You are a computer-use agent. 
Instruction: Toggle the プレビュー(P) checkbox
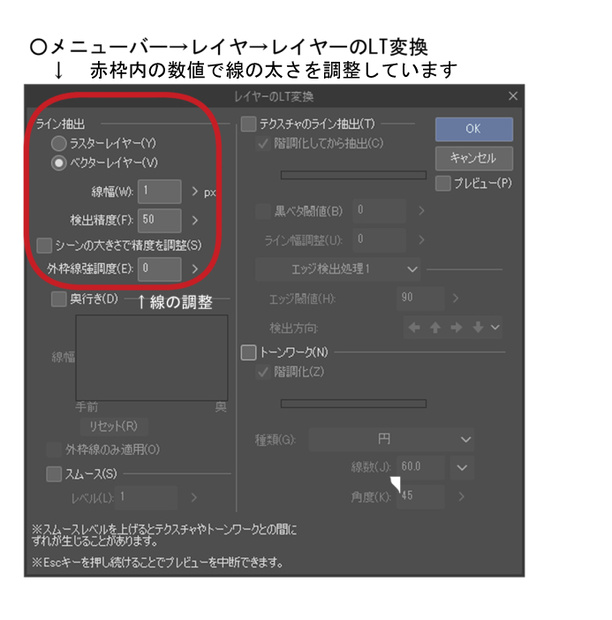coord(443,183)
